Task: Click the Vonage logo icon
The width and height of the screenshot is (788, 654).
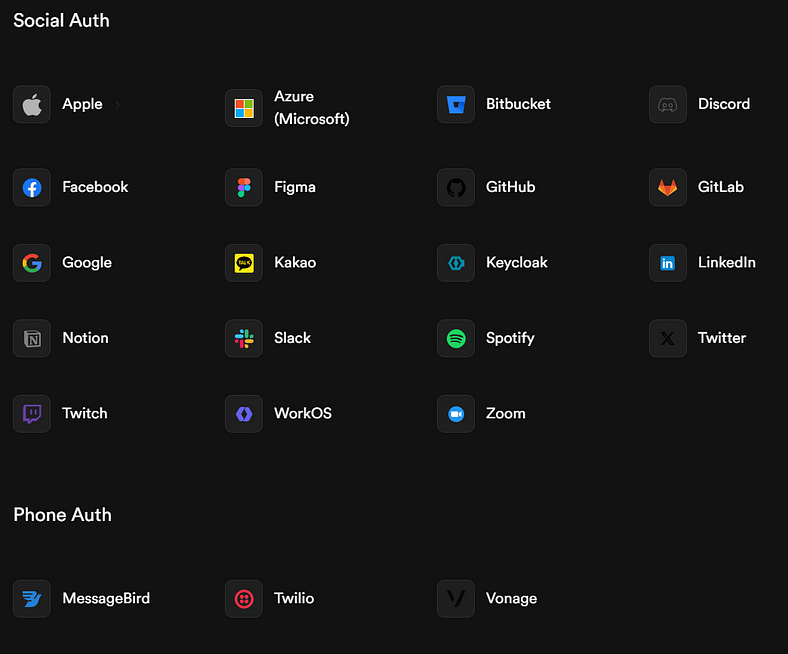Action: (456, 599)
